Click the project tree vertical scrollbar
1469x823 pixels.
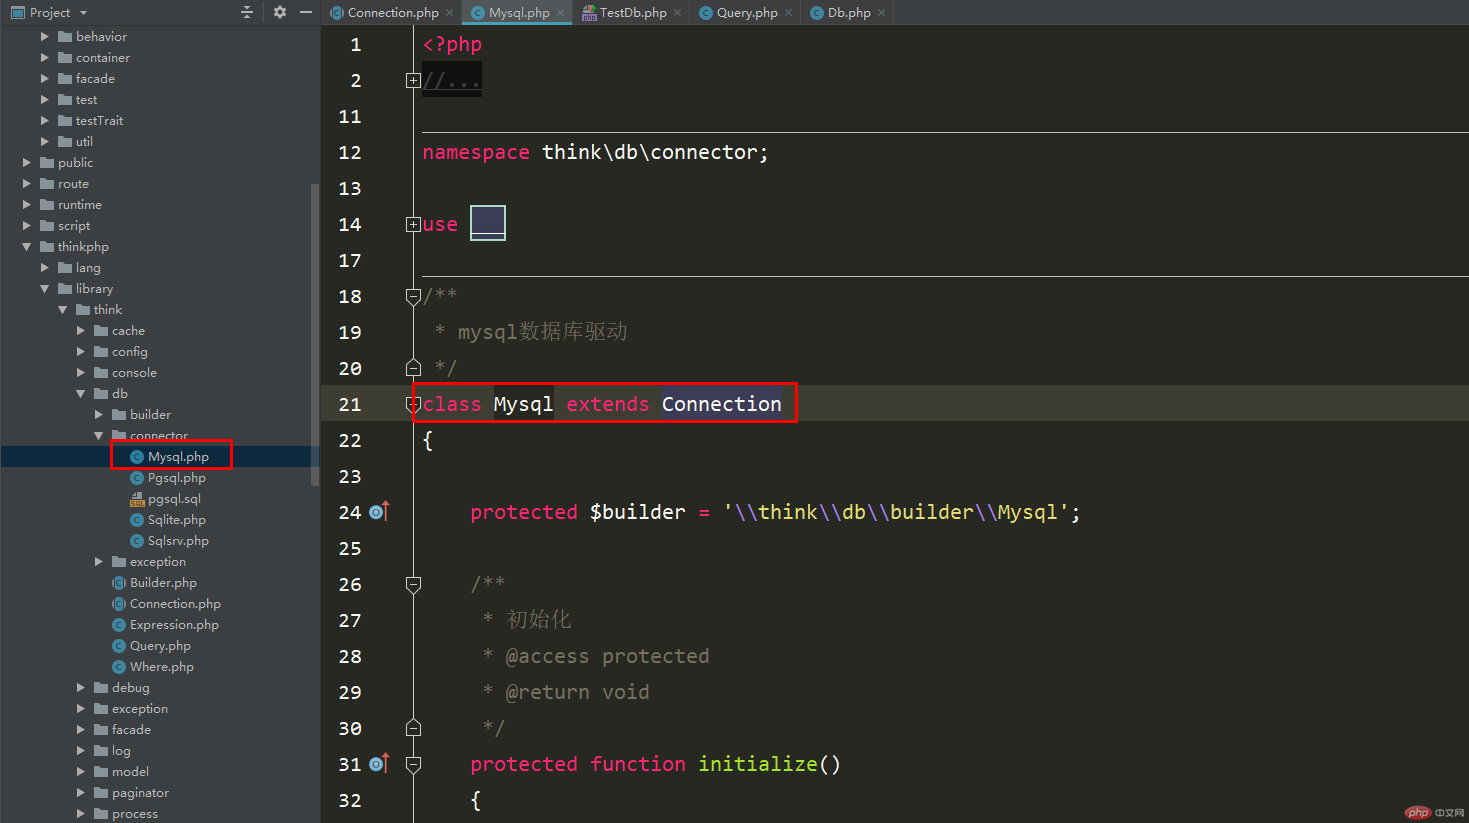315,335
